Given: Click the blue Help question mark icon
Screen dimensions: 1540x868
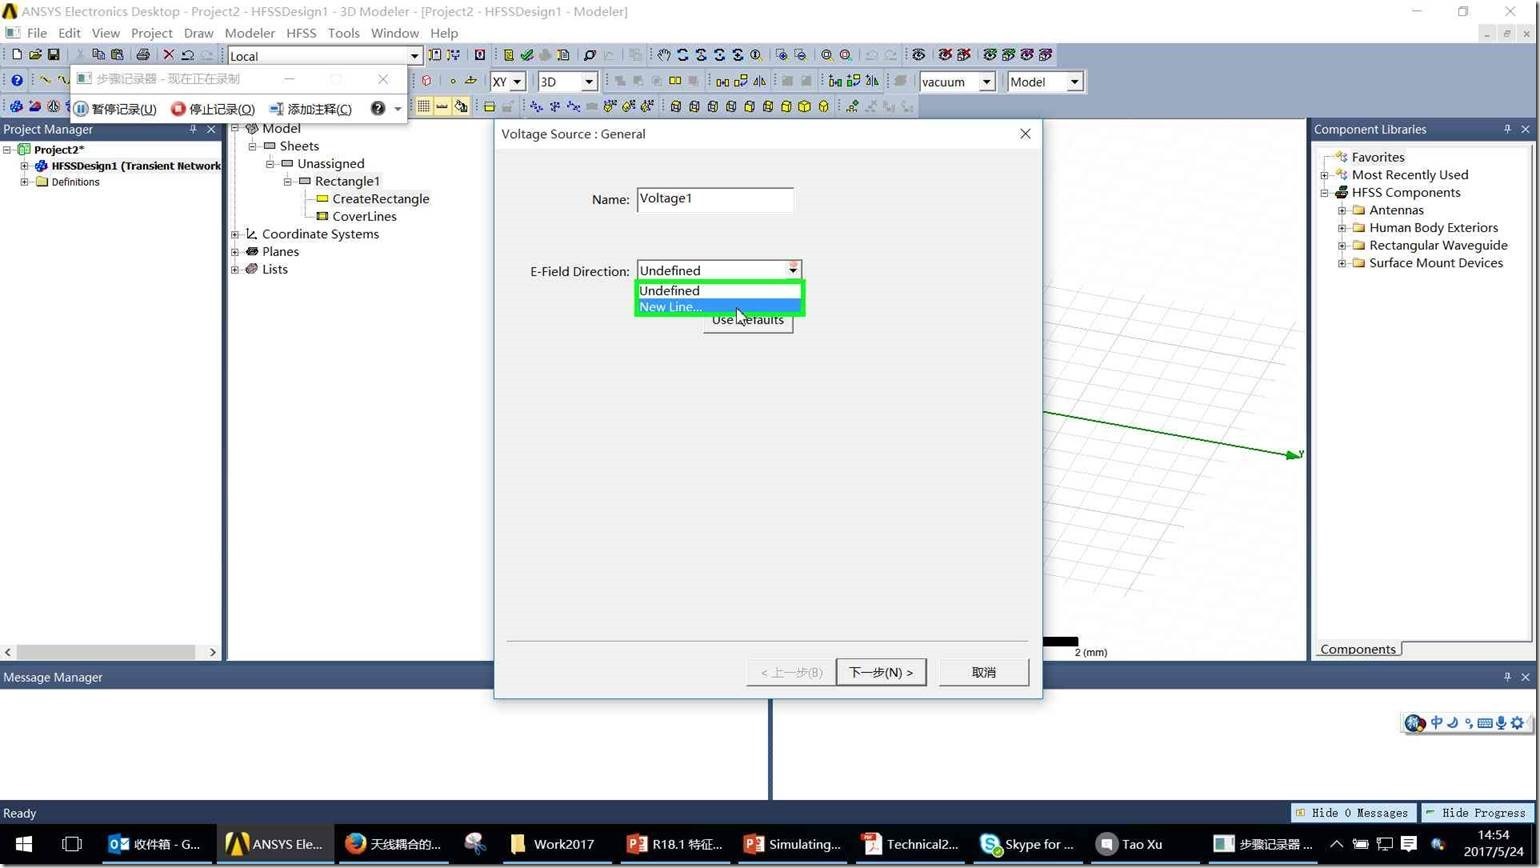Looking at the screenshot, I should [x=17, y=81].
